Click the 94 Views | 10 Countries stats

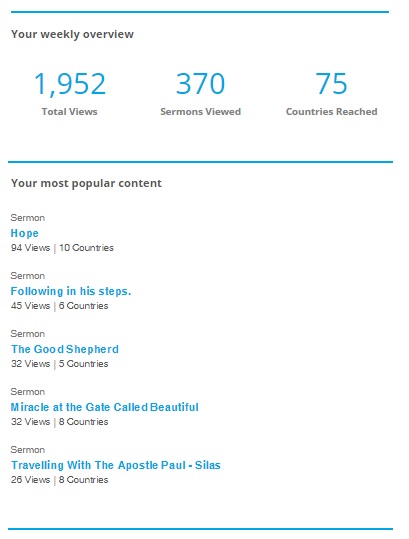pyautogui.click(x=62, y=248)
